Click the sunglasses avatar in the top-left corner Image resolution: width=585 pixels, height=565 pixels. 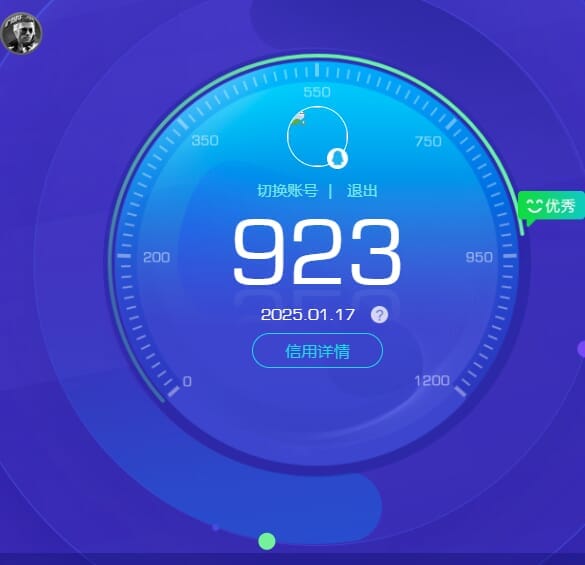22,33
